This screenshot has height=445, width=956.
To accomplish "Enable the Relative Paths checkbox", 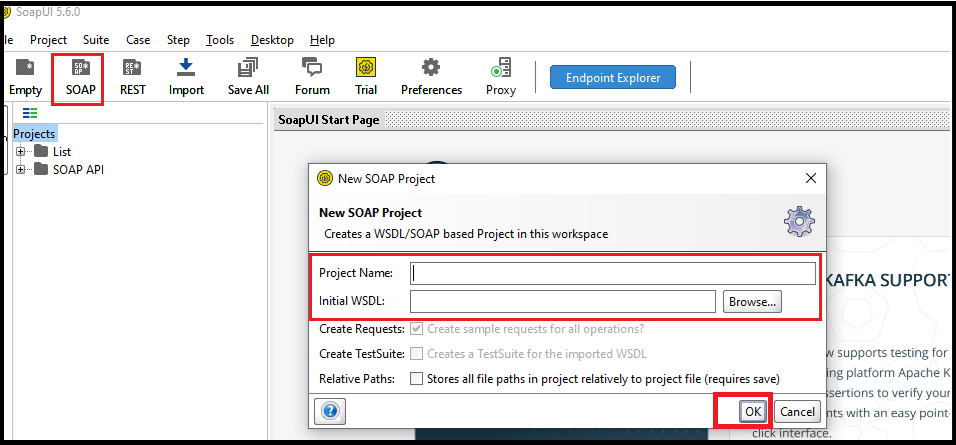I will click(416, 379).
